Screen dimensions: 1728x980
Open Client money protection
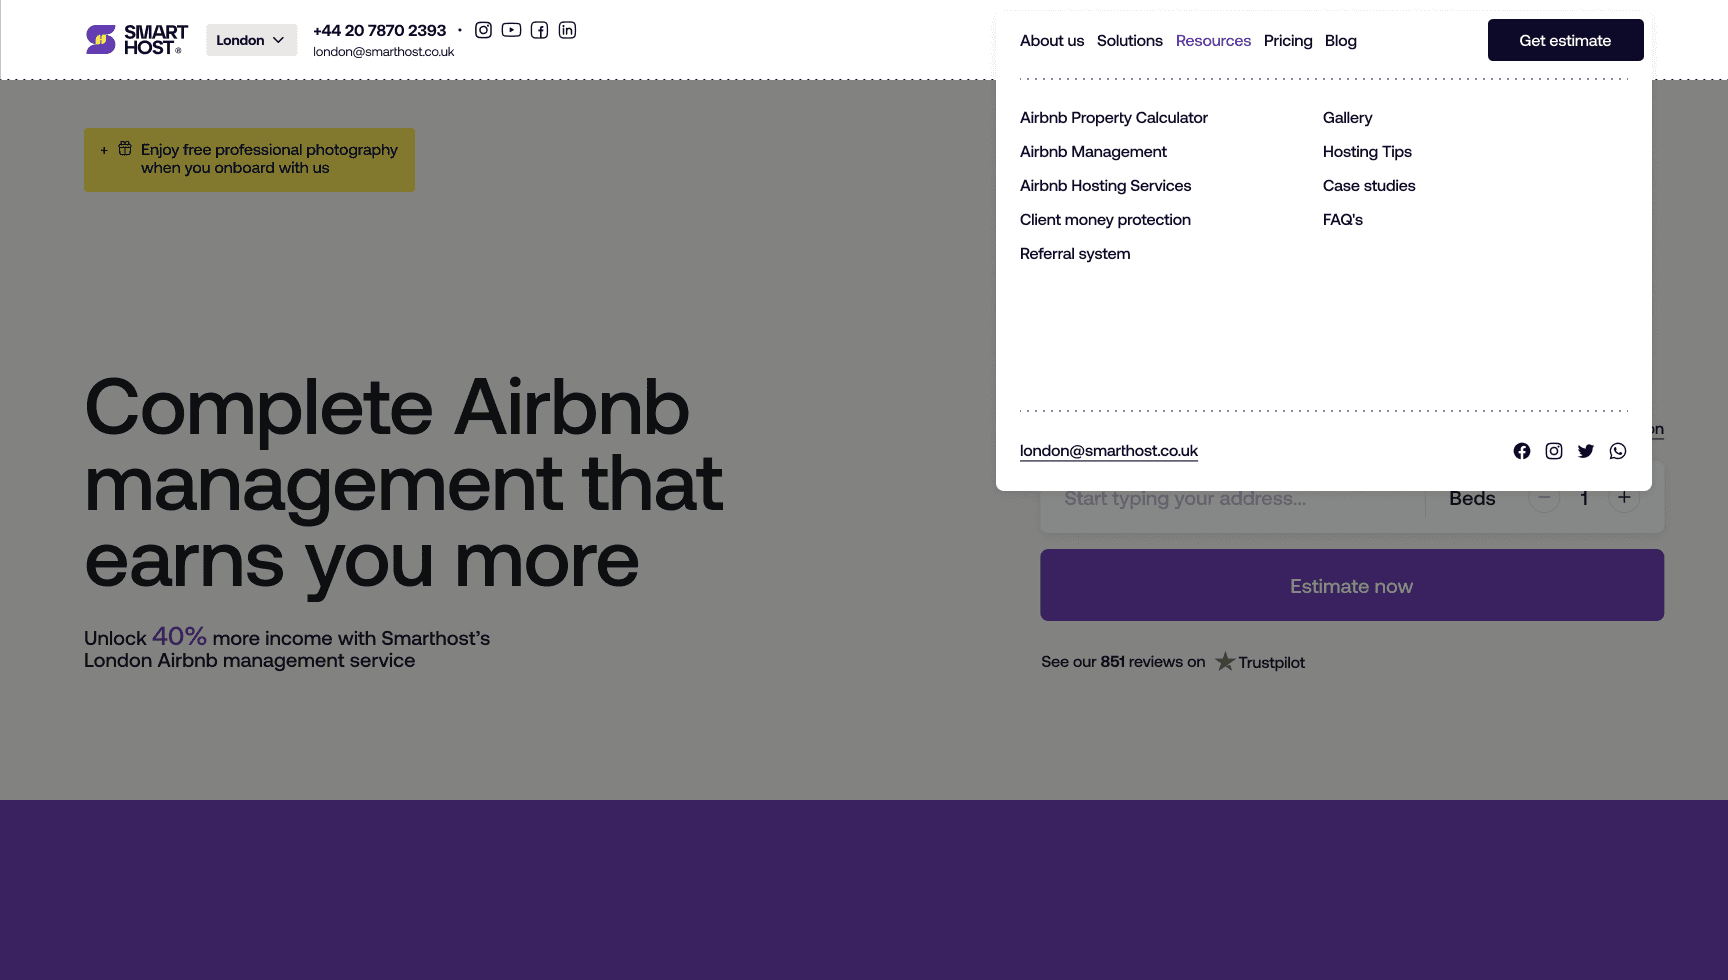coord(1105,220)
